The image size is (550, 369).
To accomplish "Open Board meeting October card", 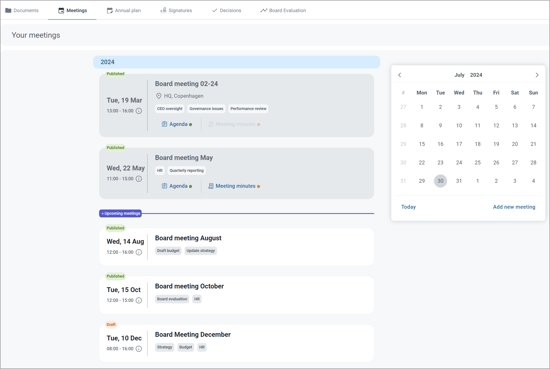I will pos(236,295).
